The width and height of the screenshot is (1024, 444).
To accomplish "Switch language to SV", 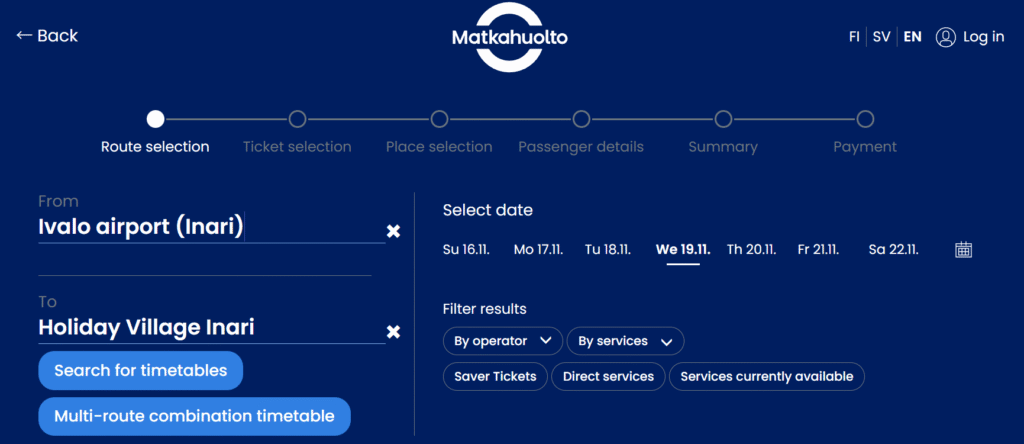I will pyautogui.click(x=881, y=37).
